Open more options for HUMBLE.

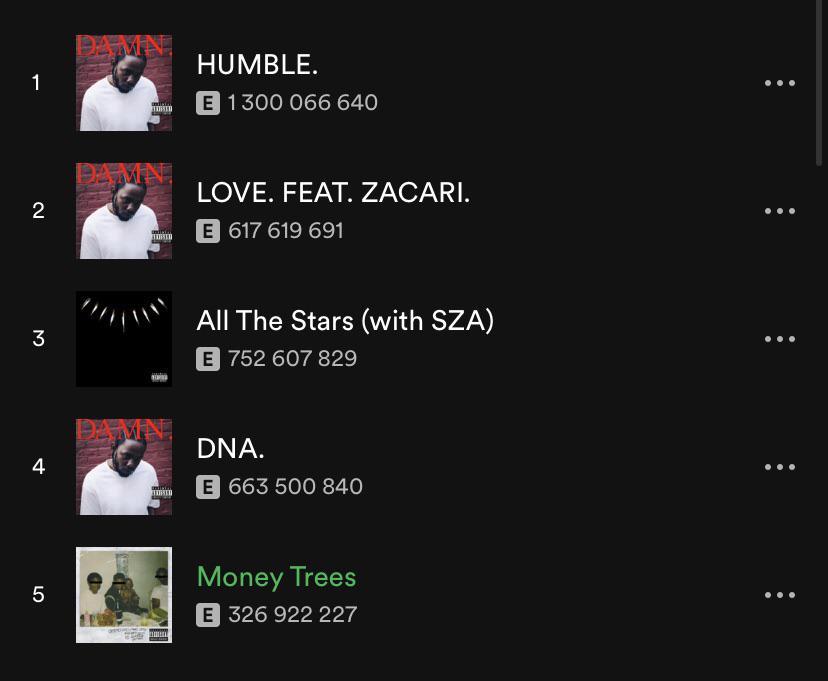pyautogui.click(x=779, y=83)
